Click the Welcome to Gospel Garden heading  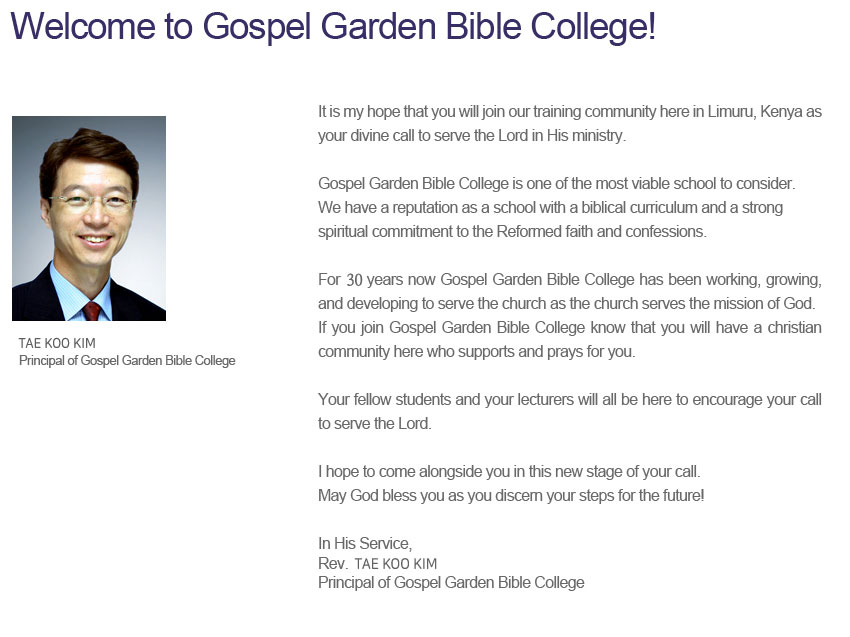333,26
